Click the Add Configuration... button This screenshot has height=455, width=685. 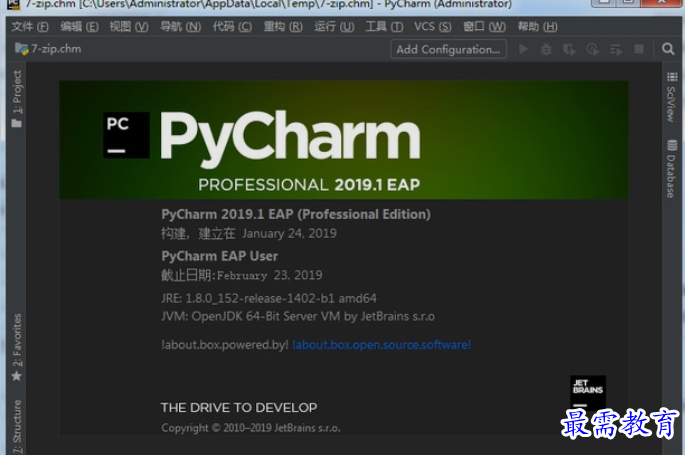(448, 49)
